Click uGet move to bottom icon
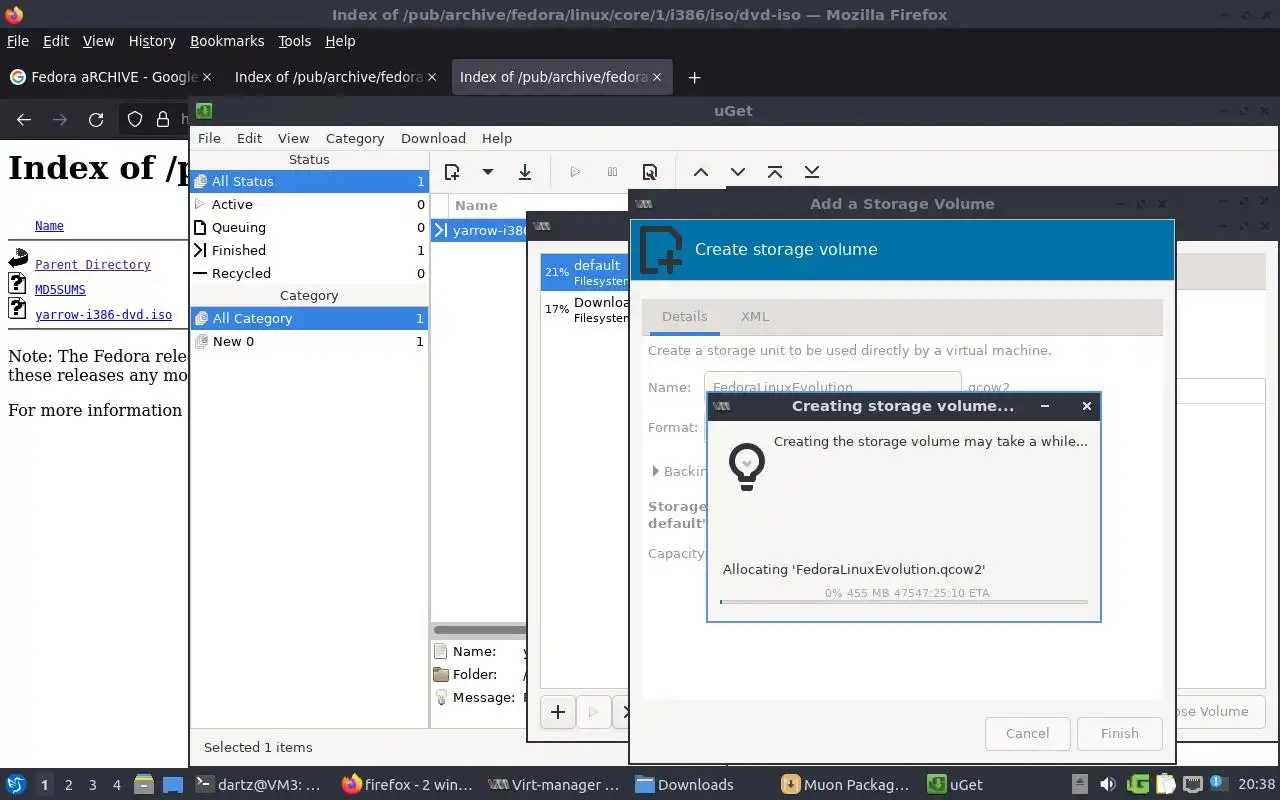Image resolution: width=1280 pixels, height=800 pixels. (x=812, y=172)
